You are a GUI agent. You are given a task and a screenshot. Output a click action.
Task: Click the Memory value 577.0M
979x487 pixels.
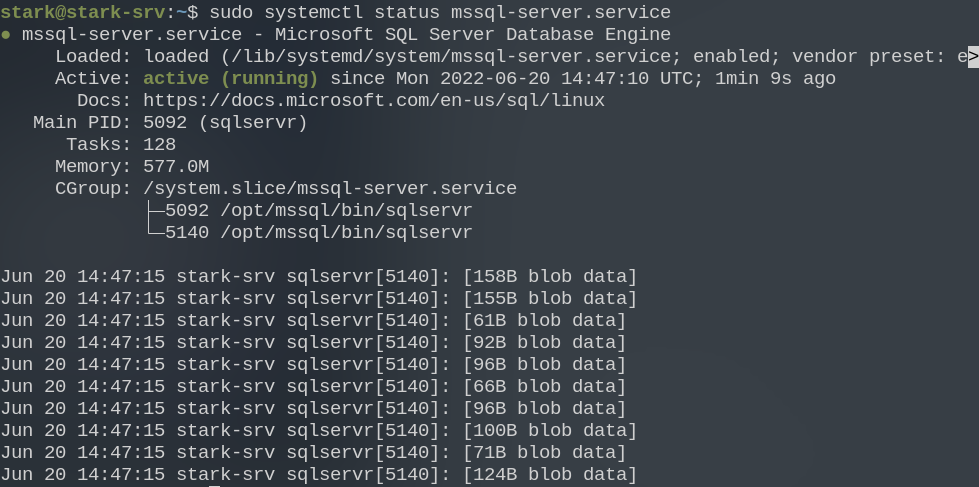(x=176, y=167)
